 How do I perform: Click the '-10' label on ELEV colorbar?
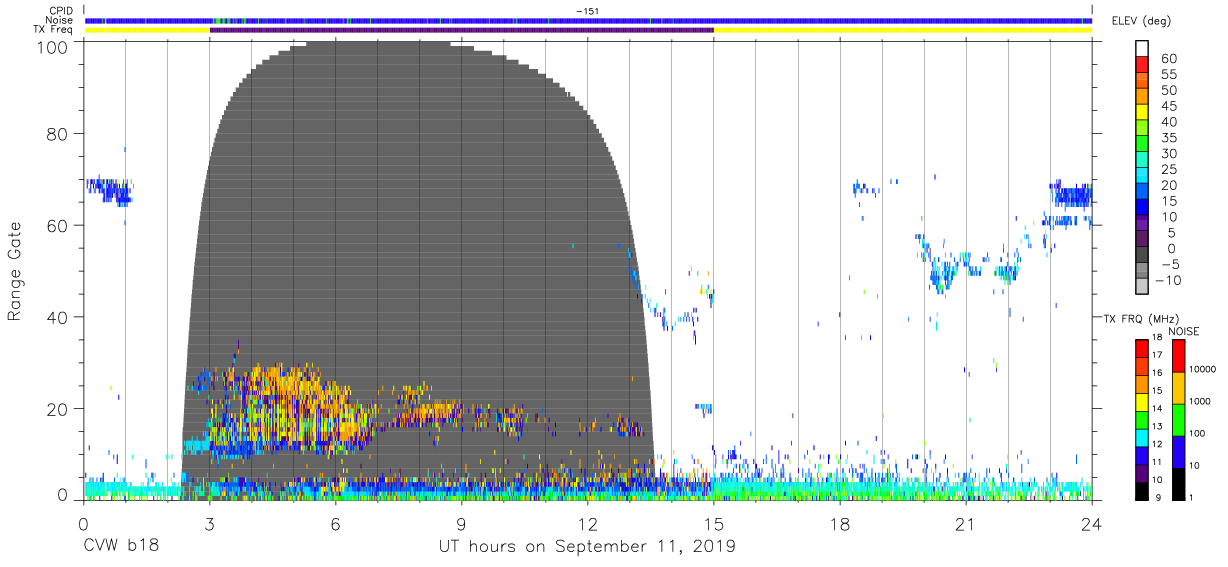[x=1169, y=280]
